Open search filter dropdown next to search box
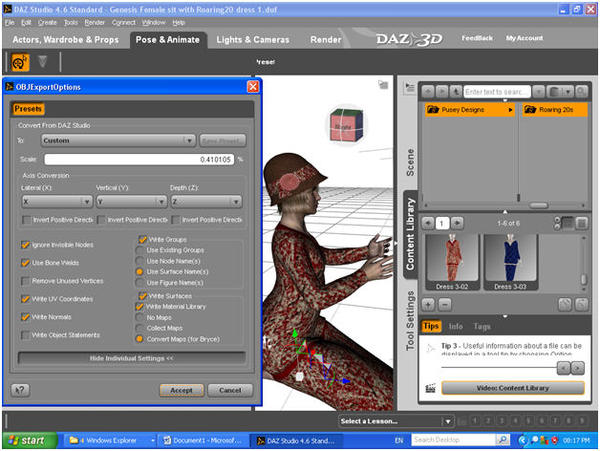600x451 pixels. [x=538, y=92]
